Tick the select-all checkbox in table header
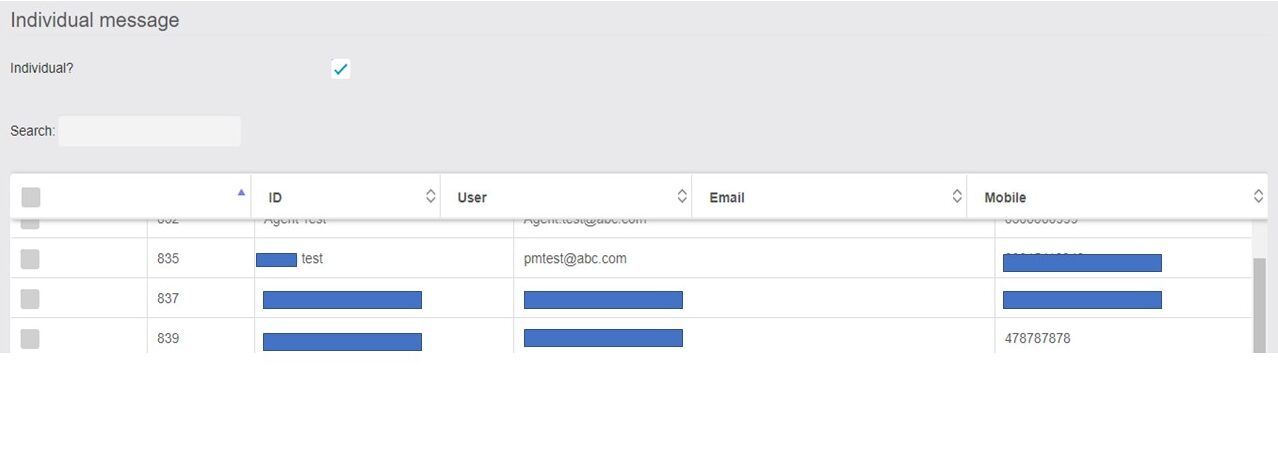The width and height of the screenshot is (1278, 460). point(31,198)
